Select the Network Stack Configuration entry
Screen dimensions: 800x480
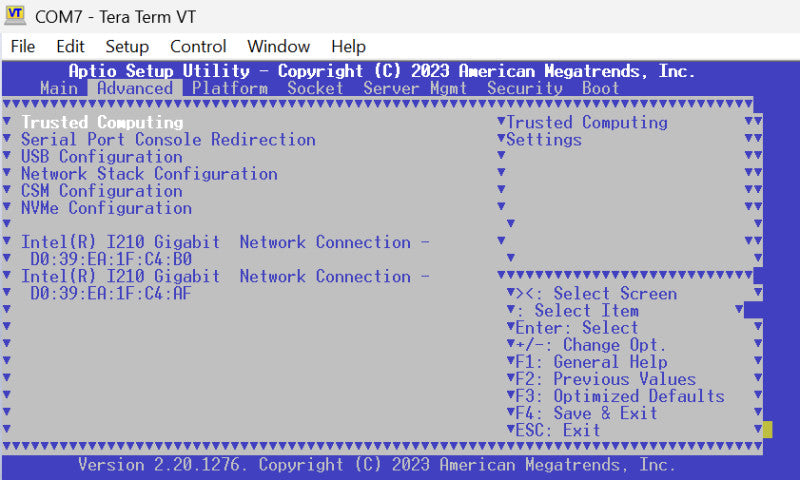pyautogui.click(x=149, y=174)
